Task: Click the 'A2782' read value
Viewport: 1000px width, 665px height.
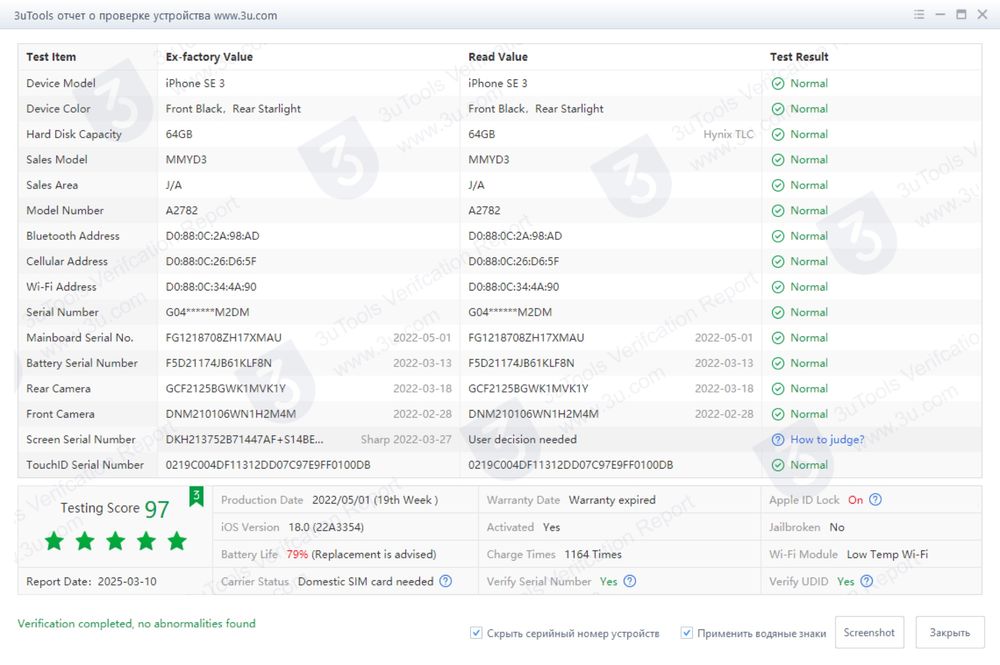Action: click(484, 210)
